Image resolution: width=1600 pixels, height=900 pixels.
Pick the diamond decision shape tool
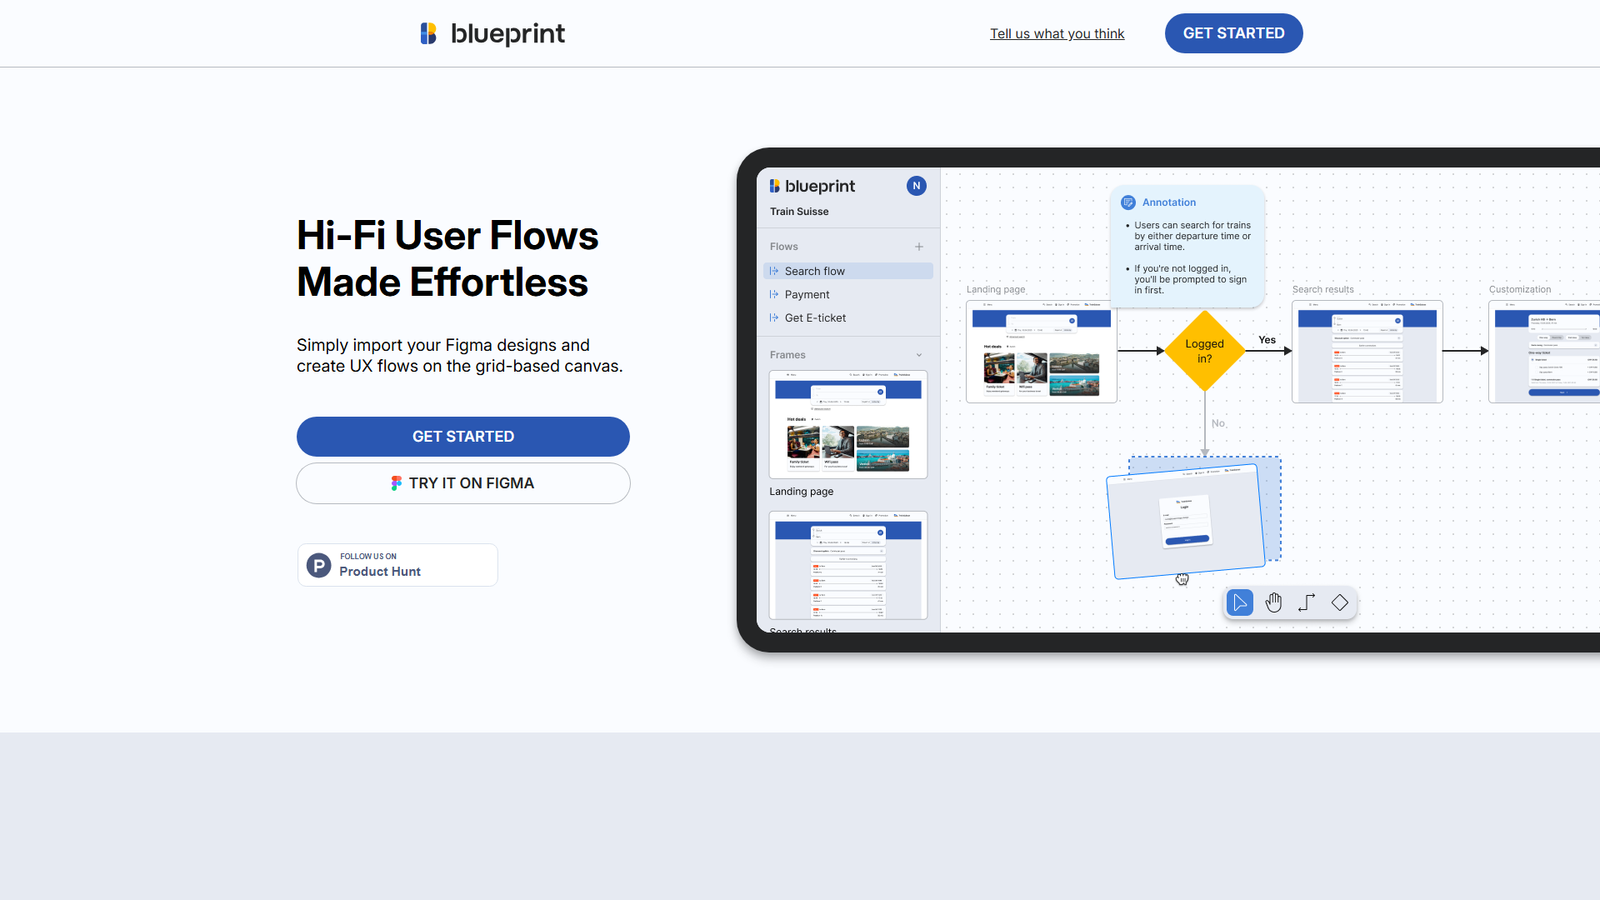tap(1340, 603)
